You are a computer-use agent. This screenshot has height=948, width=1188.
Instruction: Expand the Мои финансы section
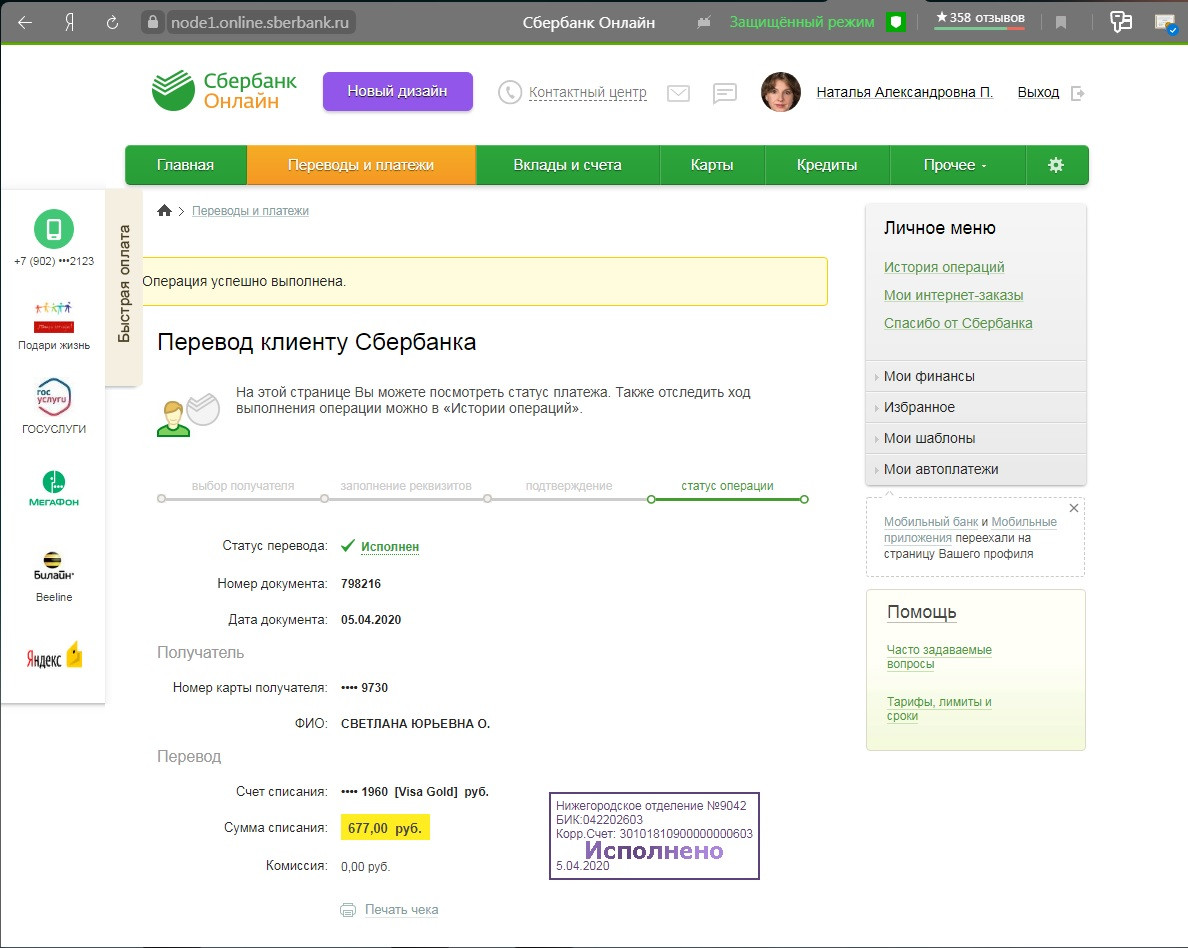[x=976, y=376]
